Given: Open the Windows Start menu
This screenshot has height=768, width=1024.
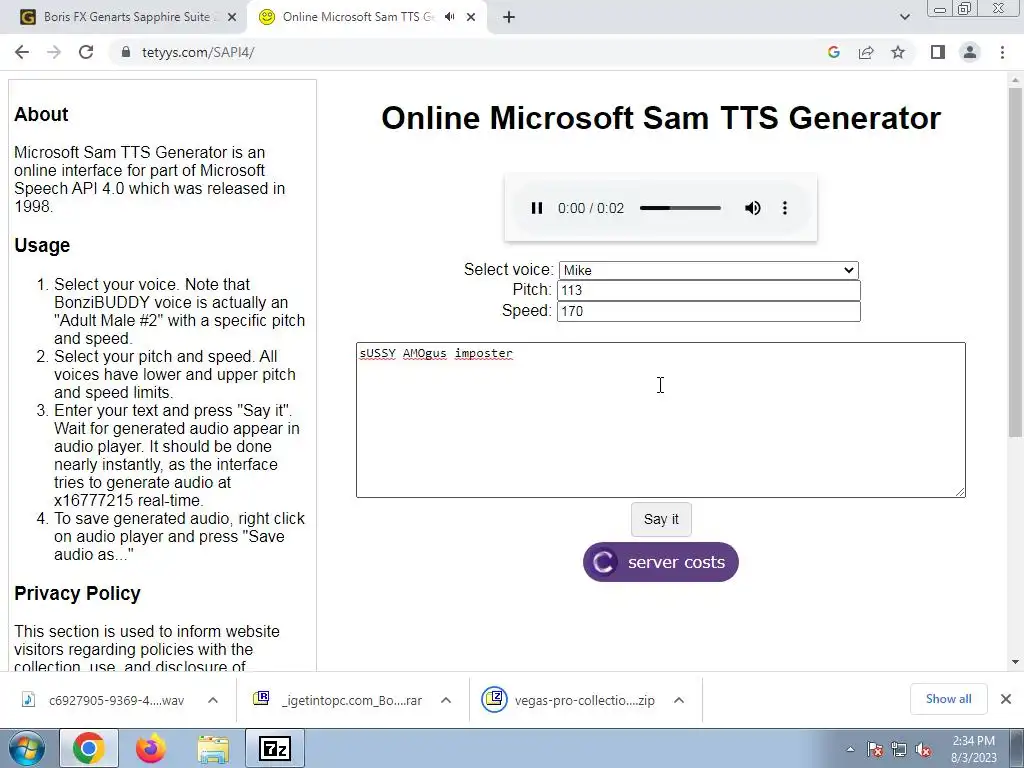Looking at the screenshot, I should click(25, 748).
